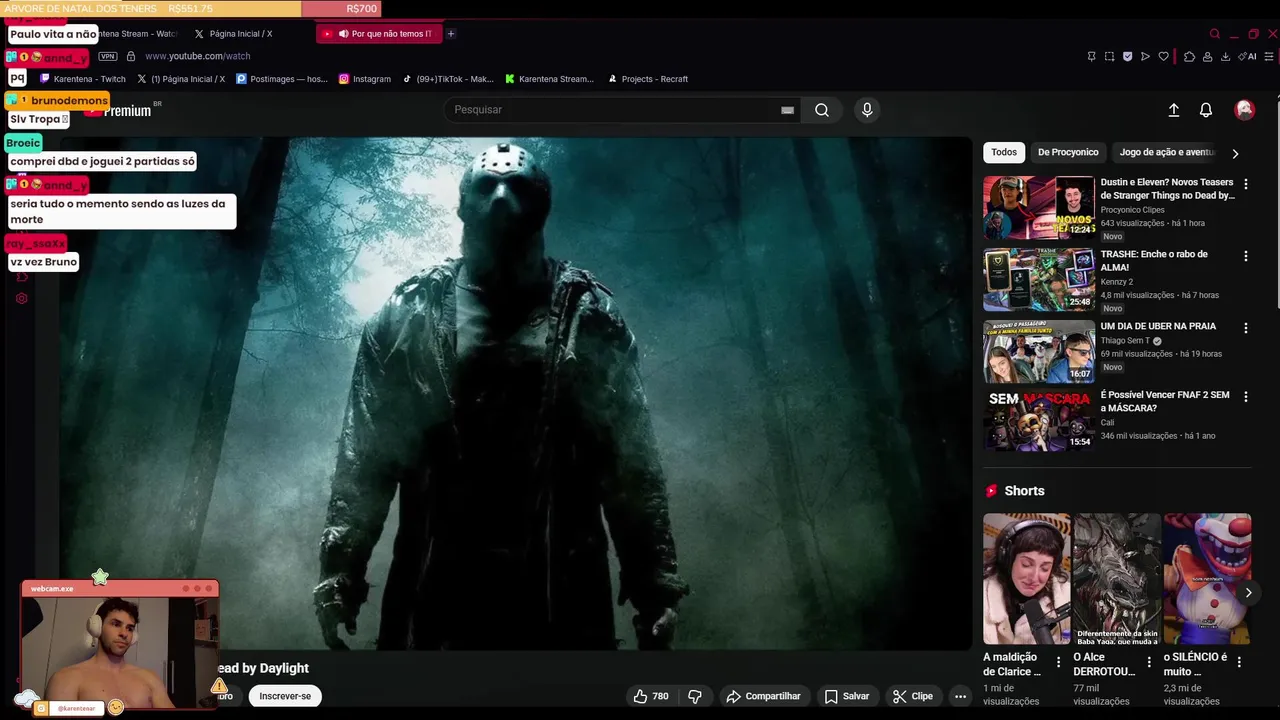Open options for Dustin e Eleven video
Image resolution: width=1280 pixels, height=720 pixels.
click(x=1245, y=184)
